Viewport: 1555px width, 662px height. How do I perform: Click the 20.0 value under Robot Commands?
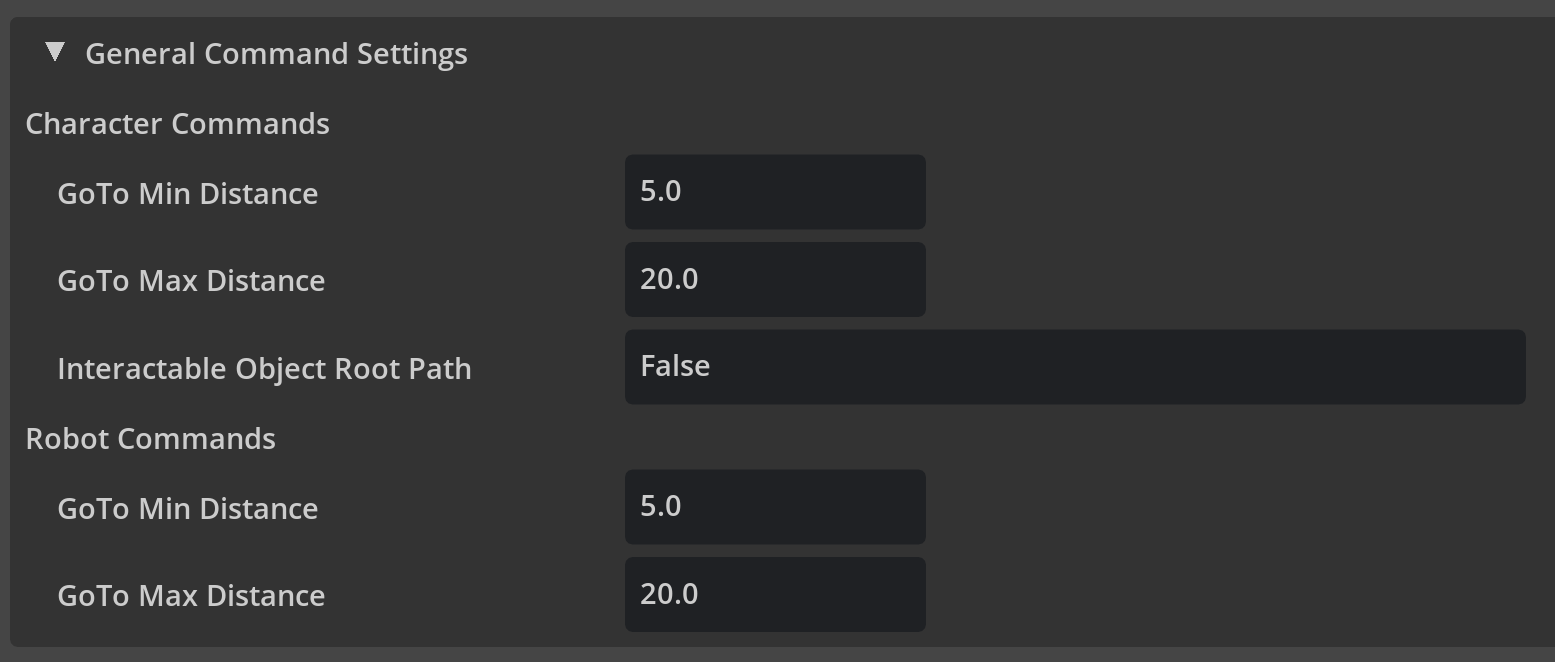[669, 594]
